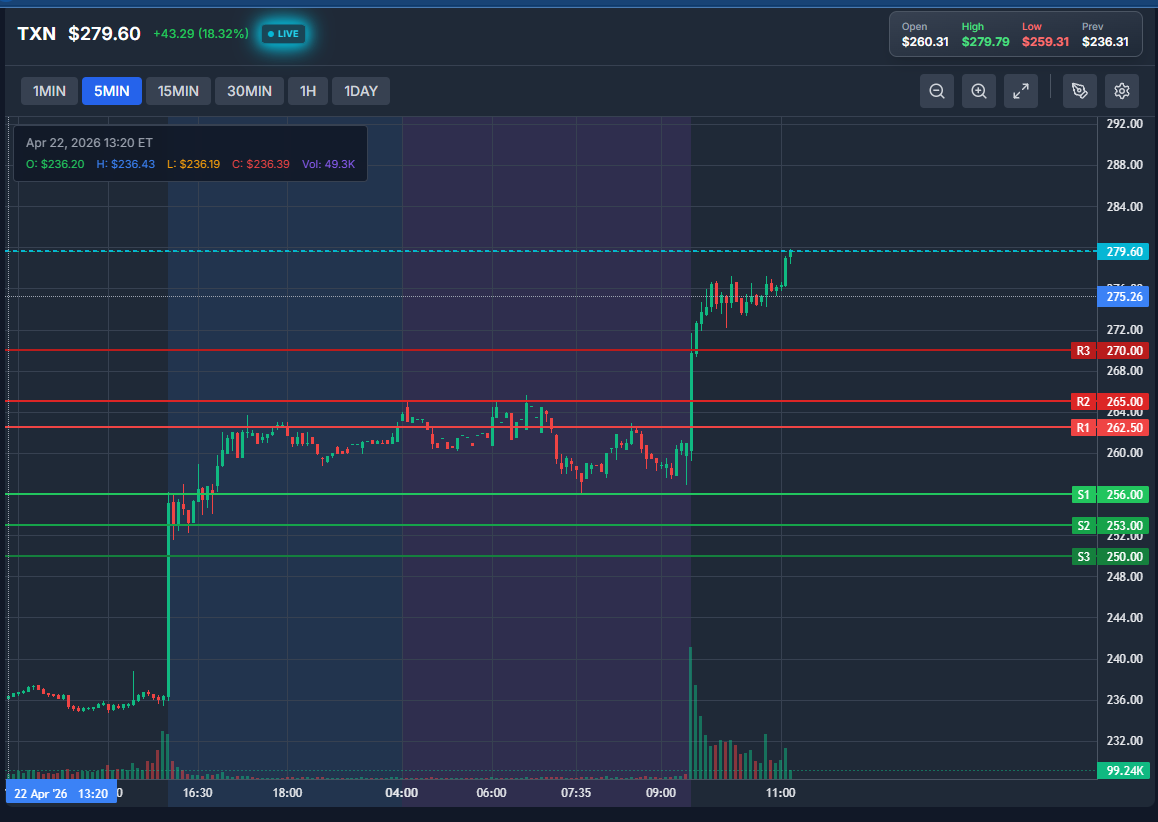
Task: Click the 09:00 time axis label
Action: point(661,793)
